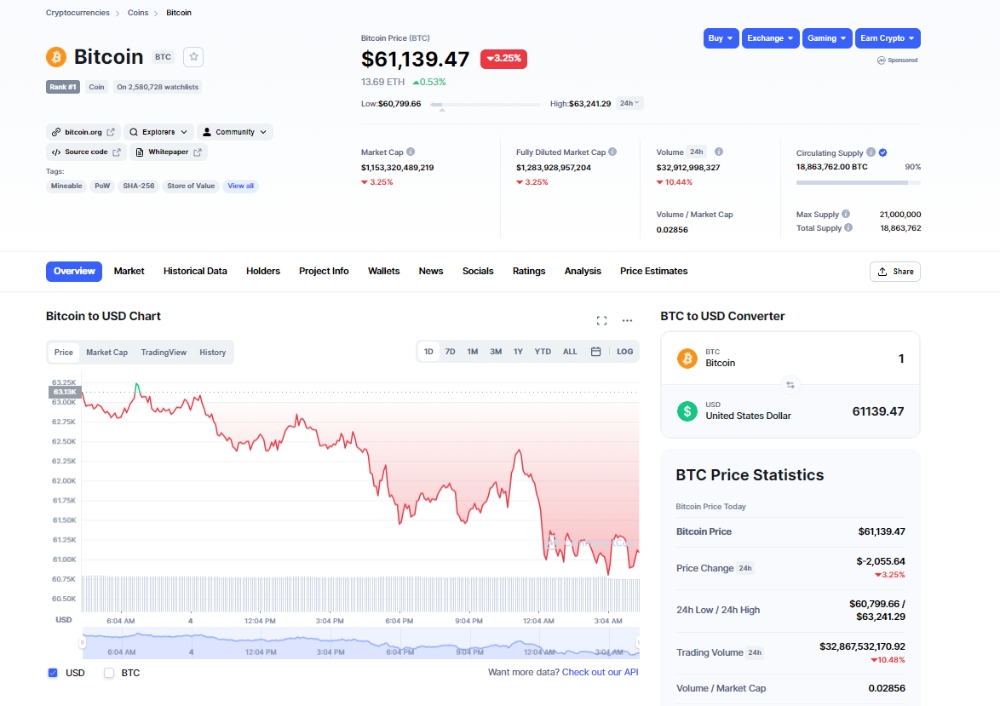The height and width of the screenshot is (706, 1000).
Task: Open the bitcoin.org website link
Action: click(x=84, y=132)
